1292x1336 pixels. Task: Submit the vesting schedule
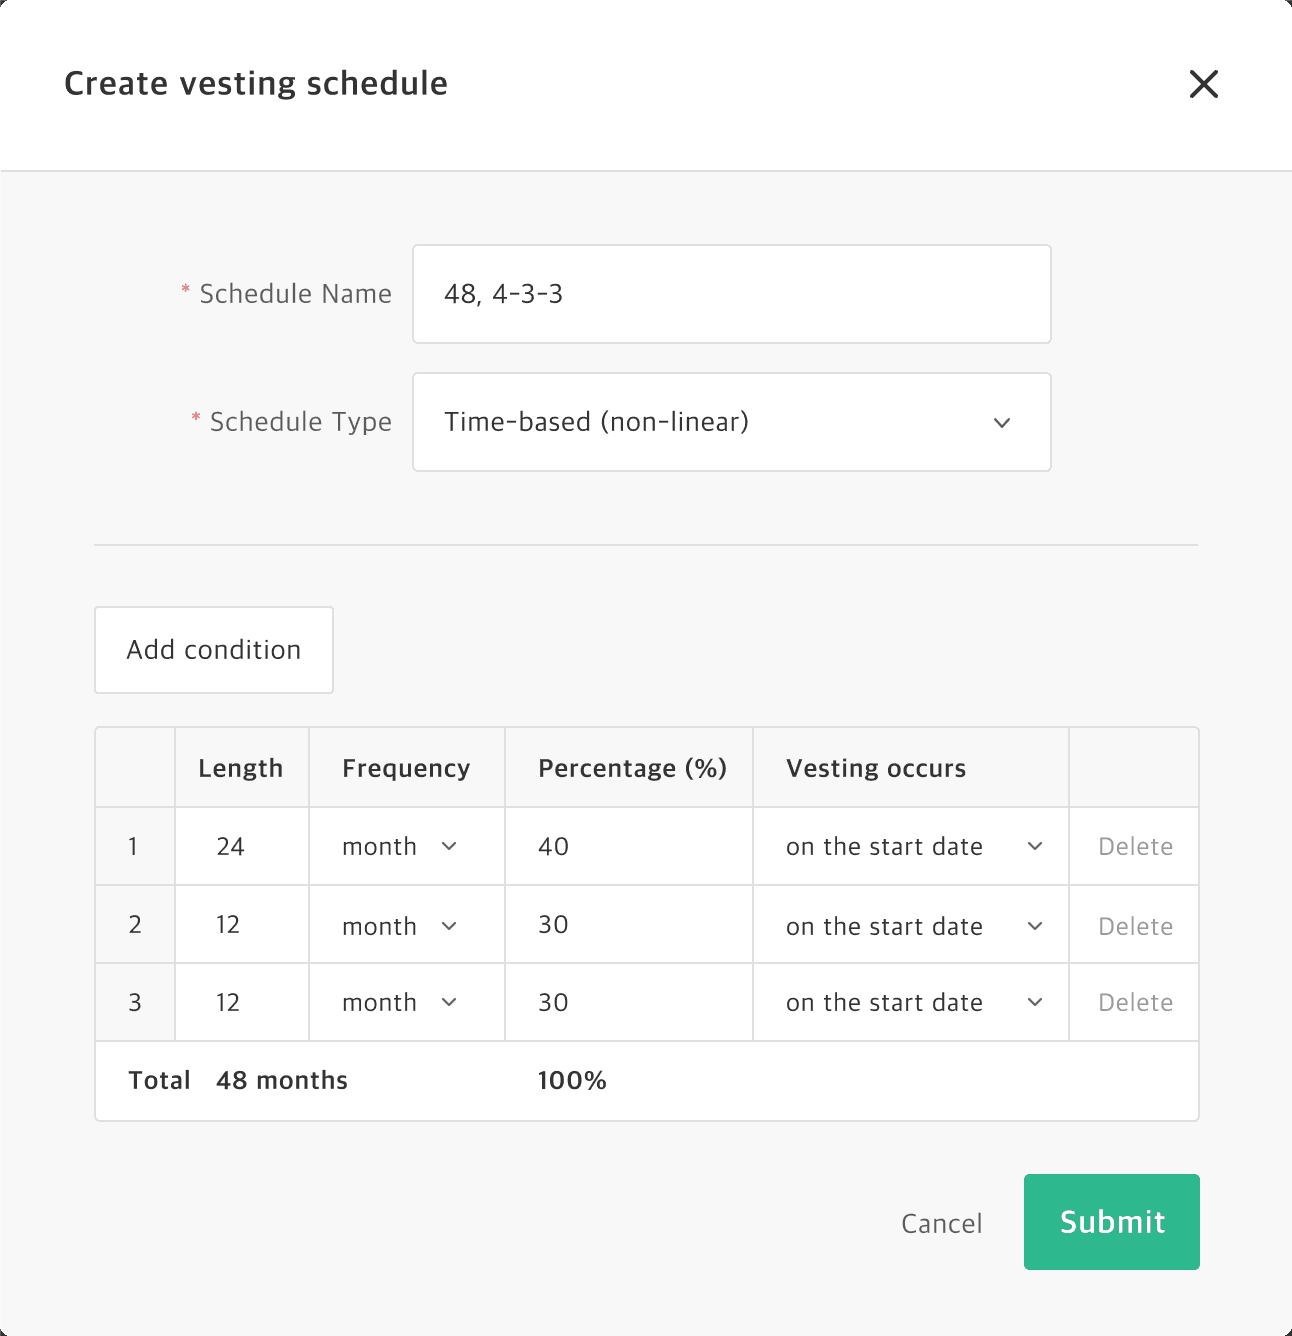pos(1111,1222)
